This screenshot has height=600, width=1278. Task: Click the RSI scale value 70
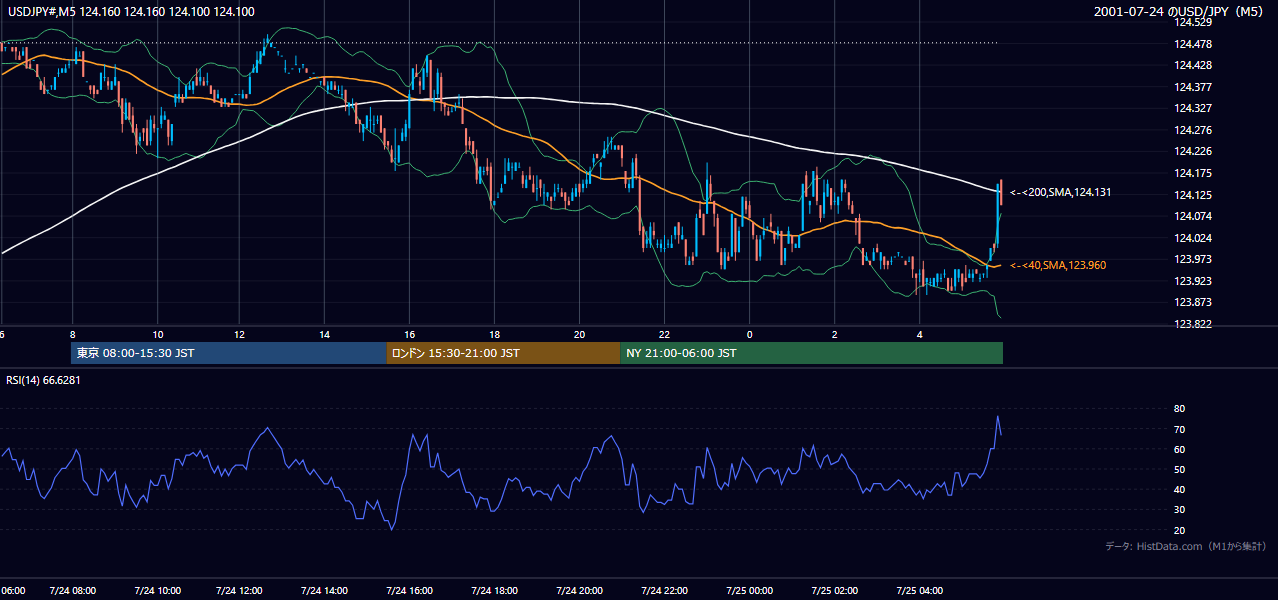click(1179, 429)
